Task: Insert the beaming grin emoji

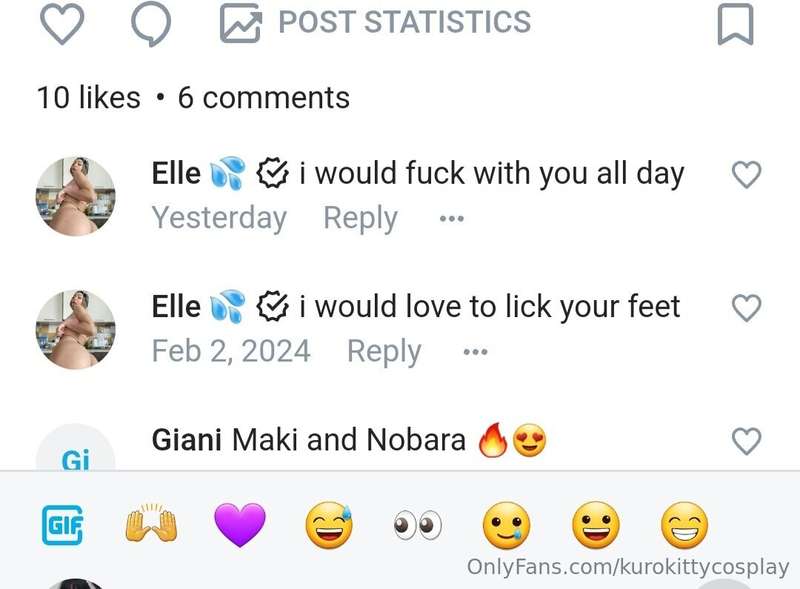Action: coord(685,525)
